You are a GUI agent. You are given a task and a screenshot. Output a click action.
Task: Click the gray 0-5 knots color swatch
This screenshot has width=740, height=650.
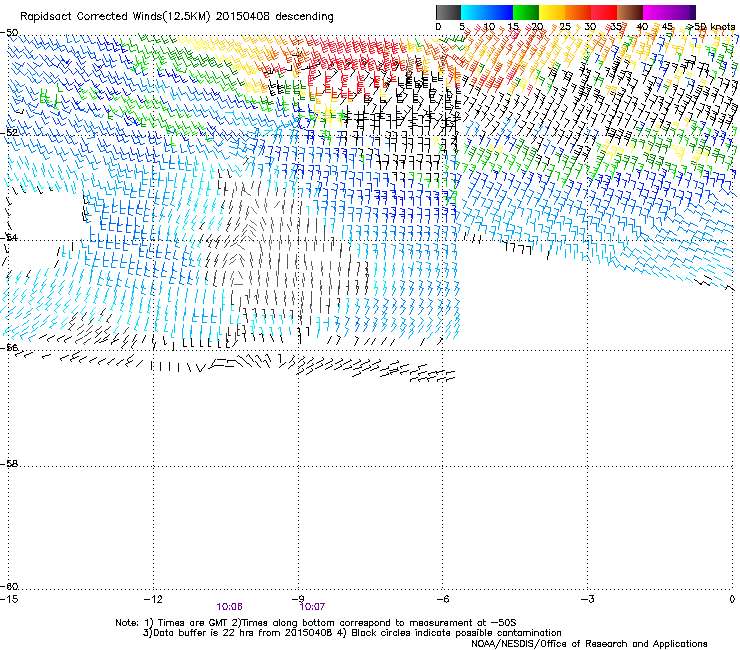[x=448, y=12]
